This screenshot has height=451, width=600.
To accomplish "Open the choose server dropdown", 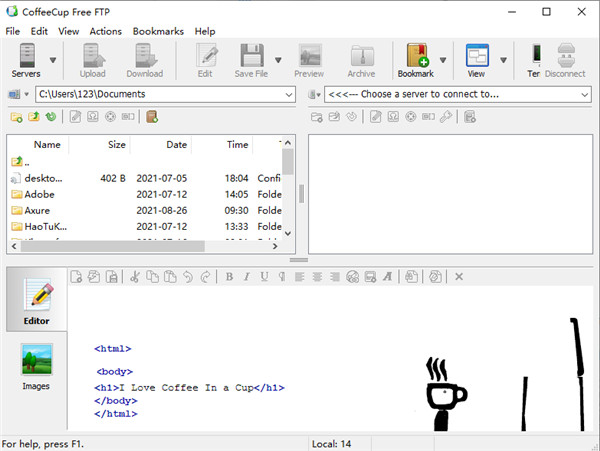I will click(584, 94).
